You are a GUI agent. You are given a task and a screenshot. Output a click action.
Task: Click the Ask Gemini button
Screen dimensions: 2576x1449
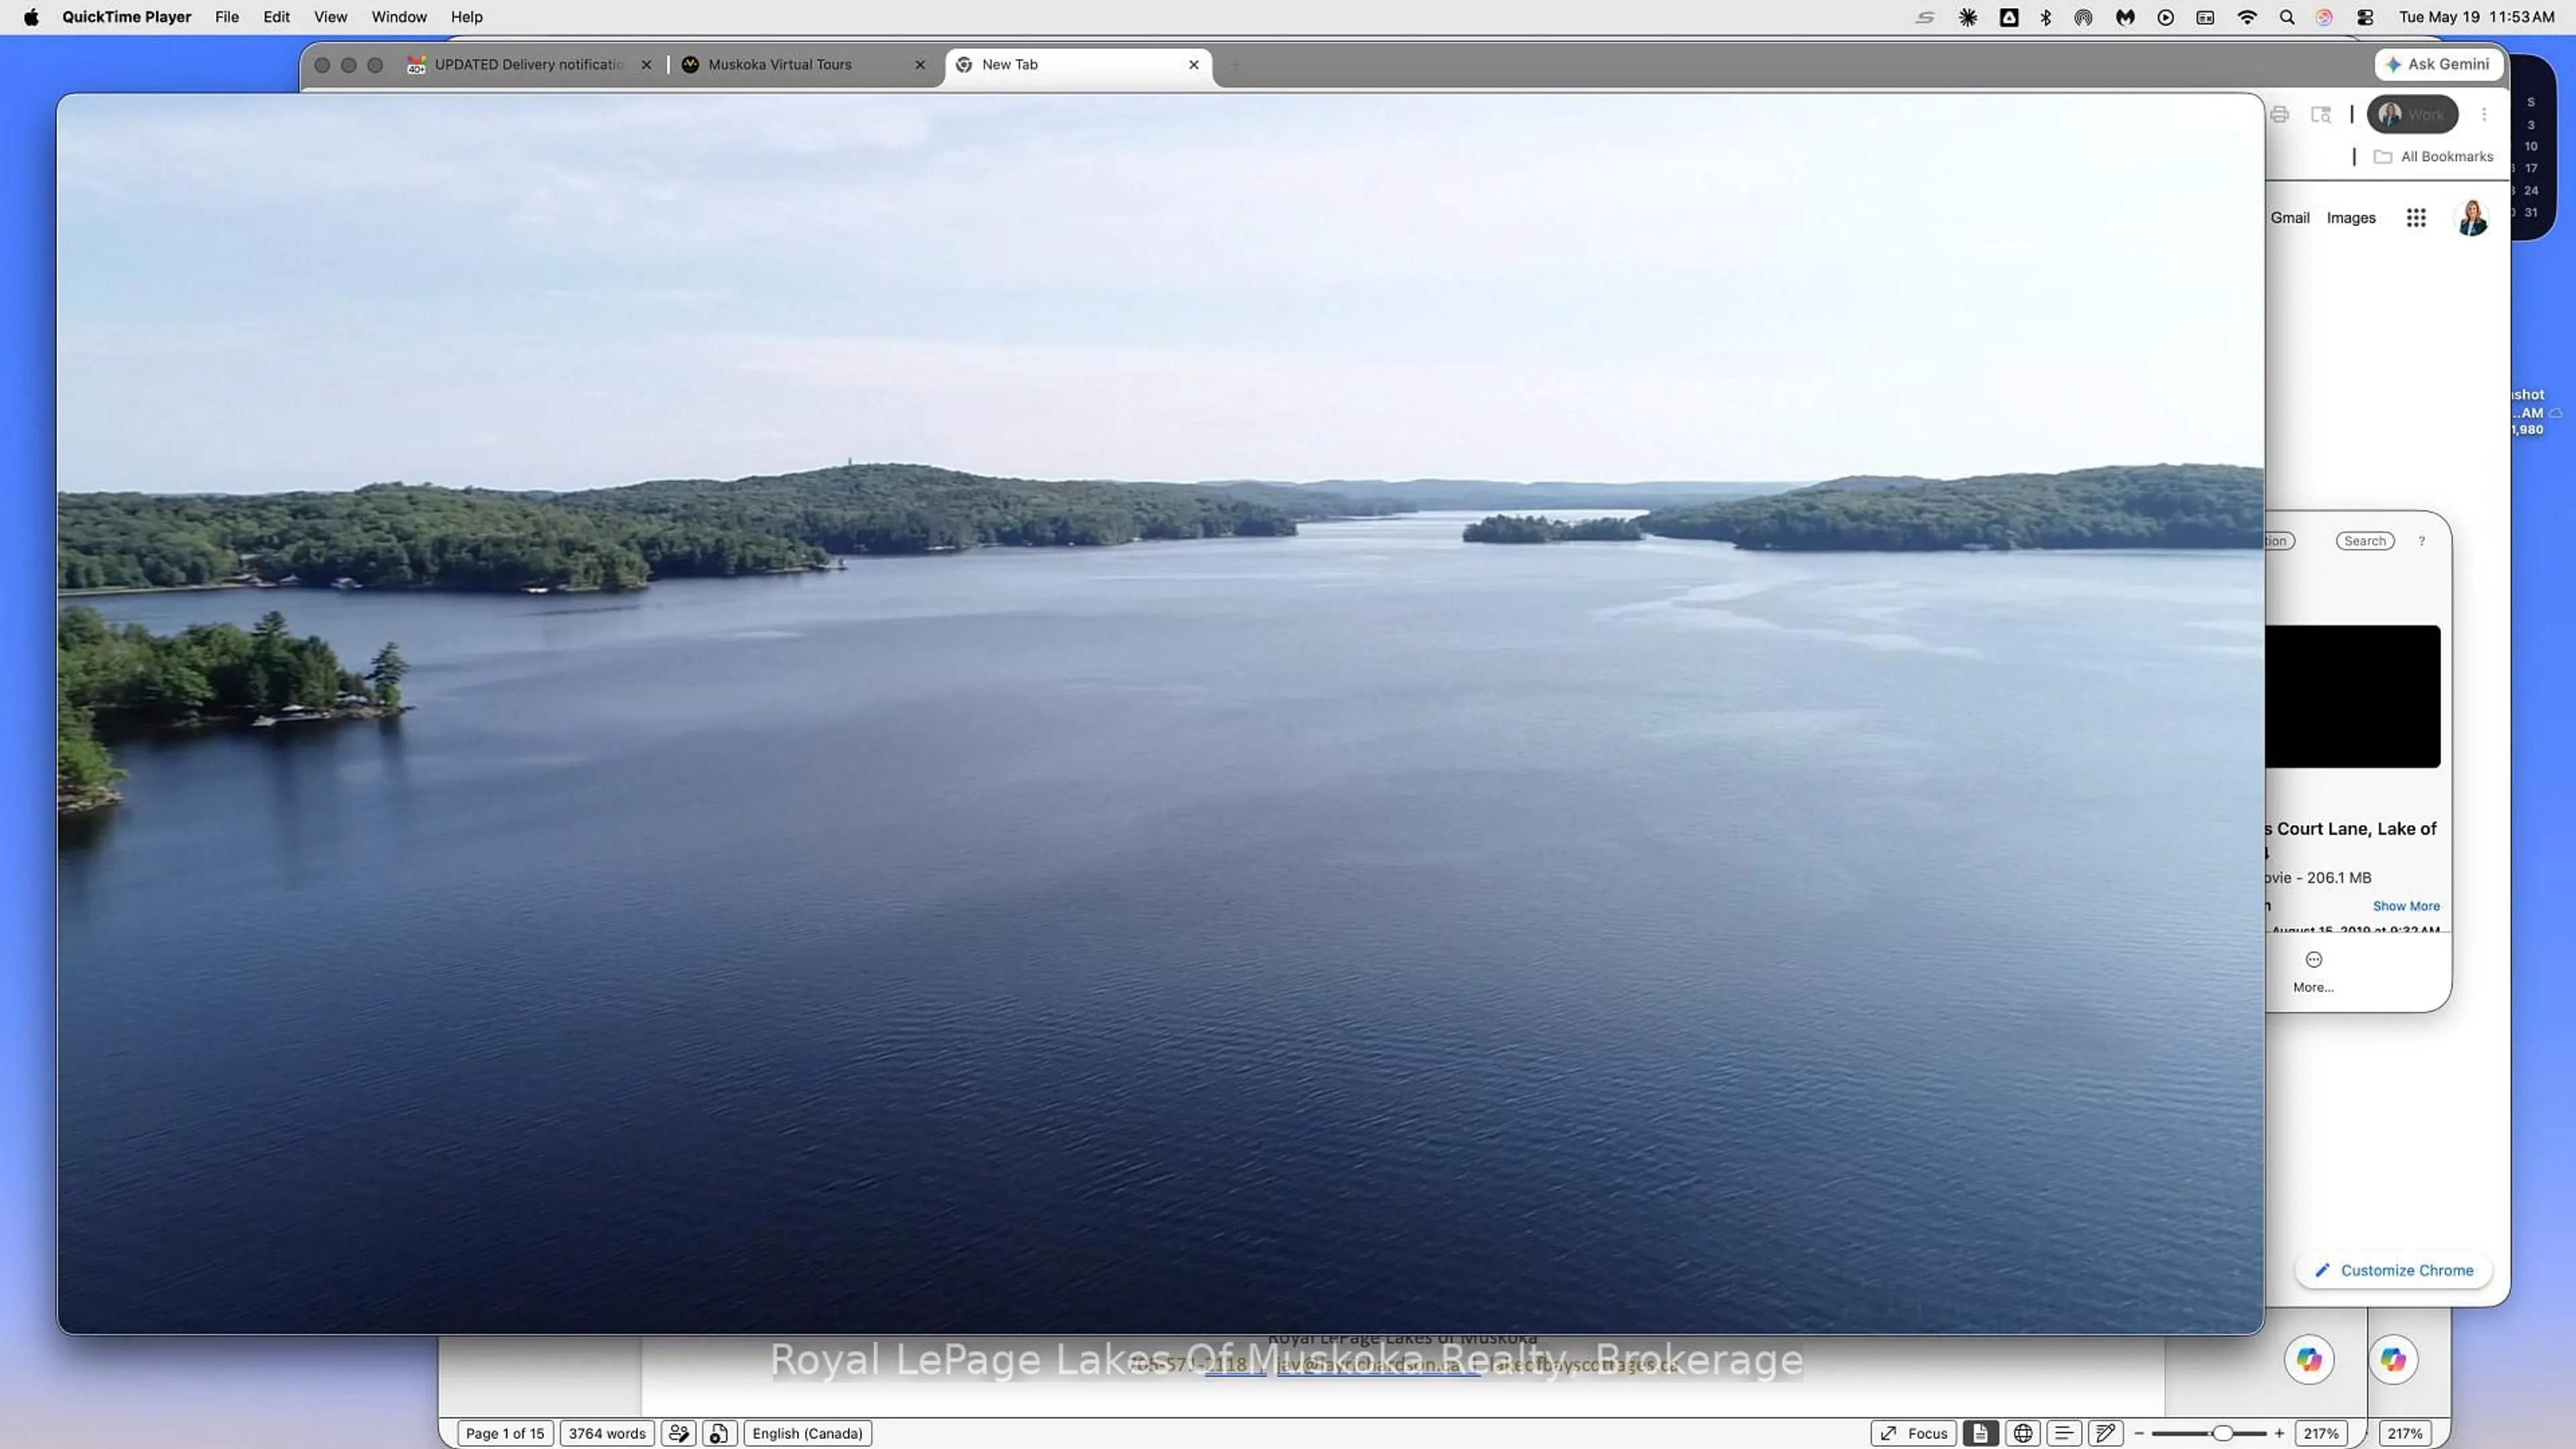[x=2438, y=64]
